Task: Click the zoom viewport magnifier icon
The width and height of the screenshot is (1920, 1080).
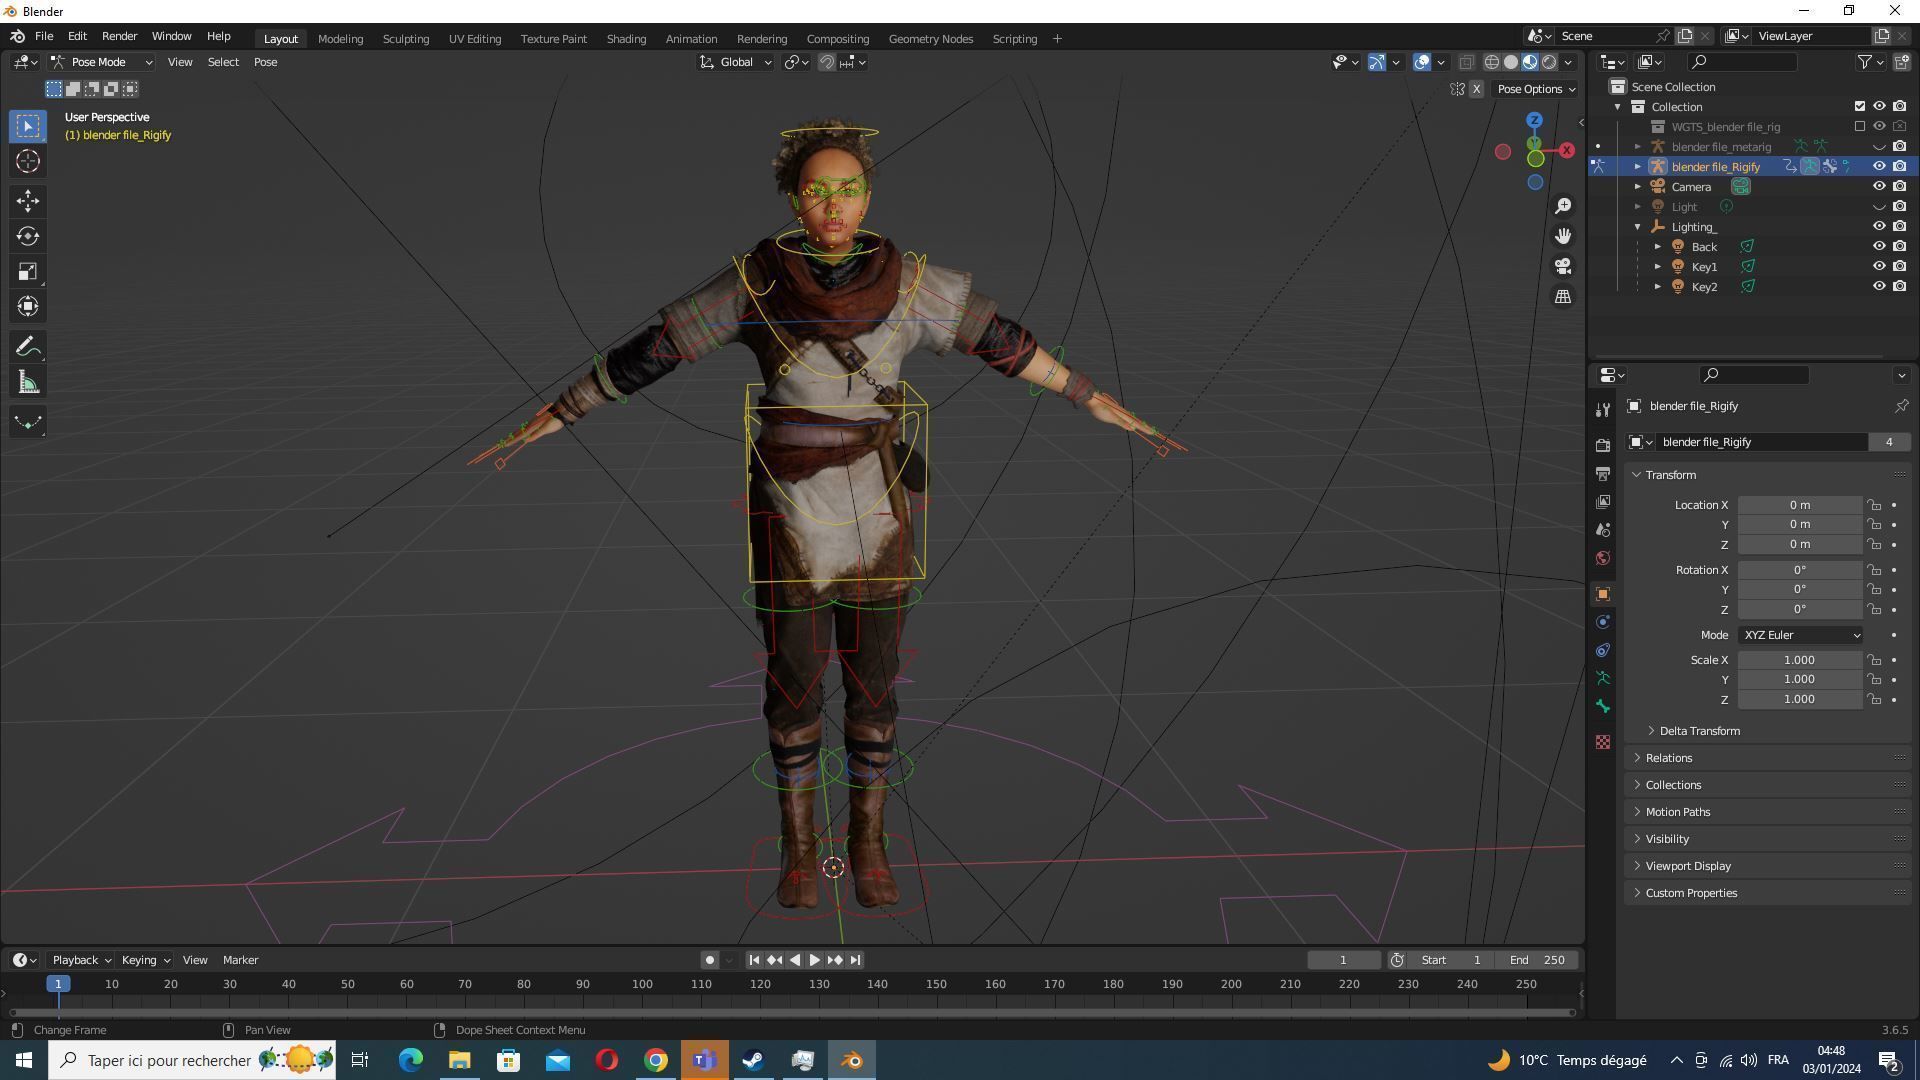Action: [x=1563, y=206]
